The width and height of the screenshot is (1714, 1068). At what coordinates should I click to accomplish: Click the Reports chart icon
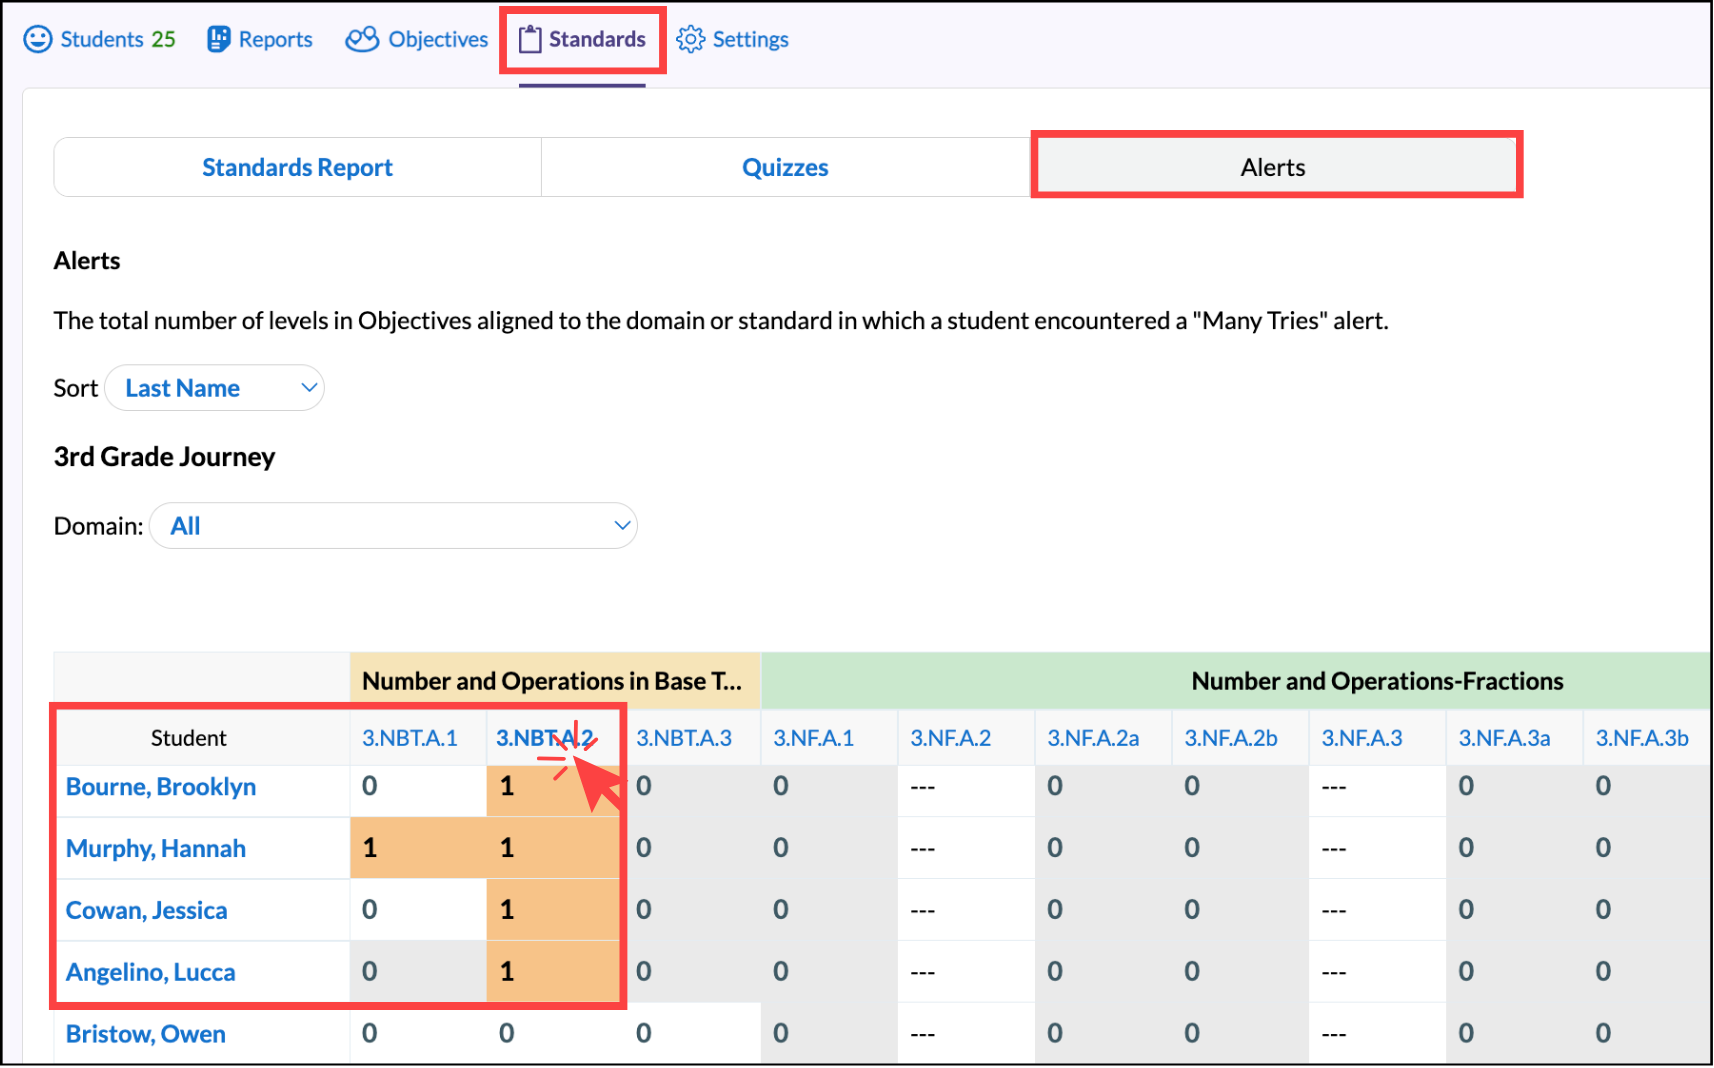(218, 39)
